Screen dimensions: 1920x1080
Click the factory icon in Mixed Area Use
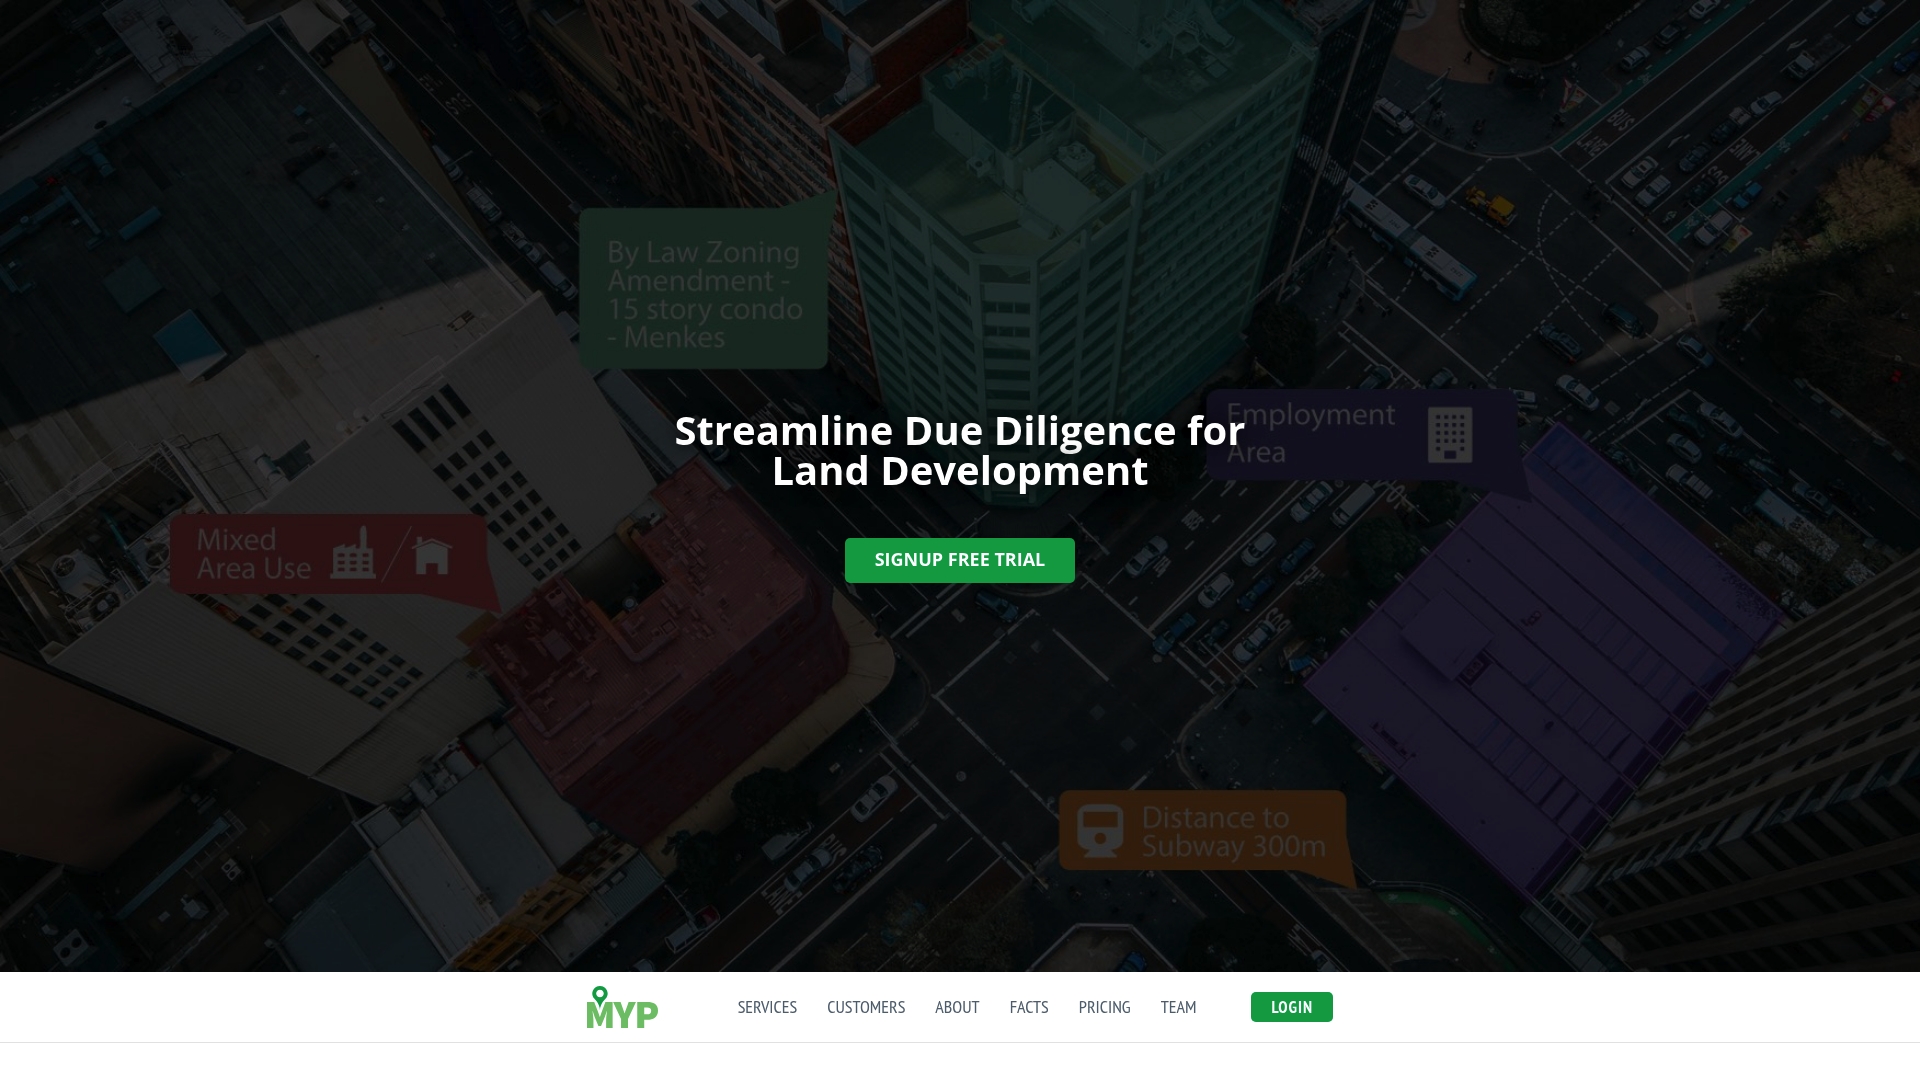[x=353, y=553]
